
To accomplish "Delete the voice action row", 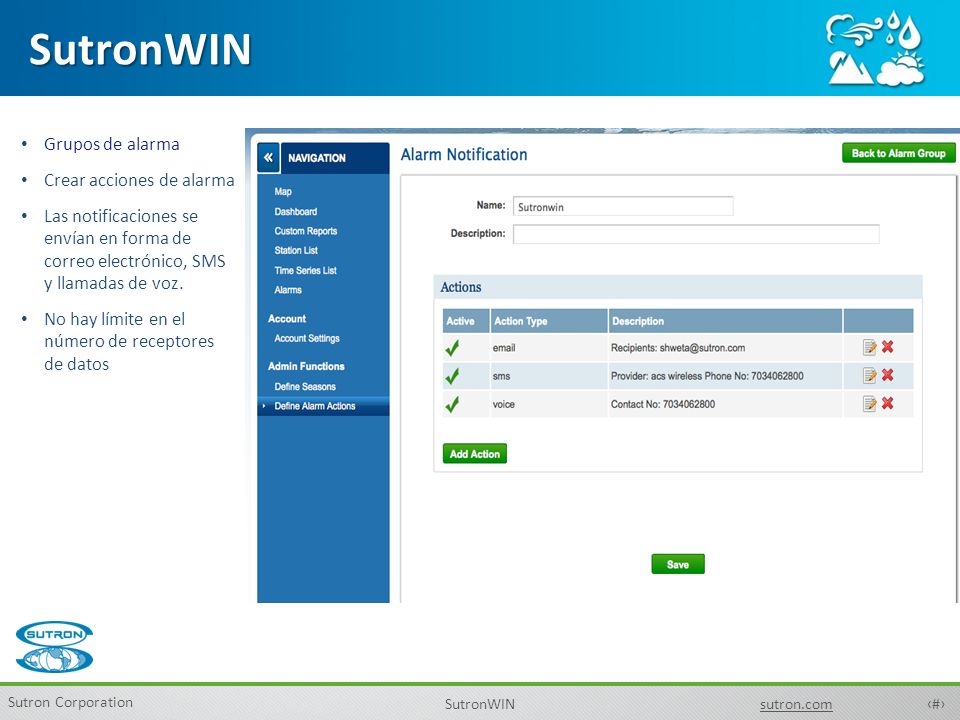I will (888, 403).
